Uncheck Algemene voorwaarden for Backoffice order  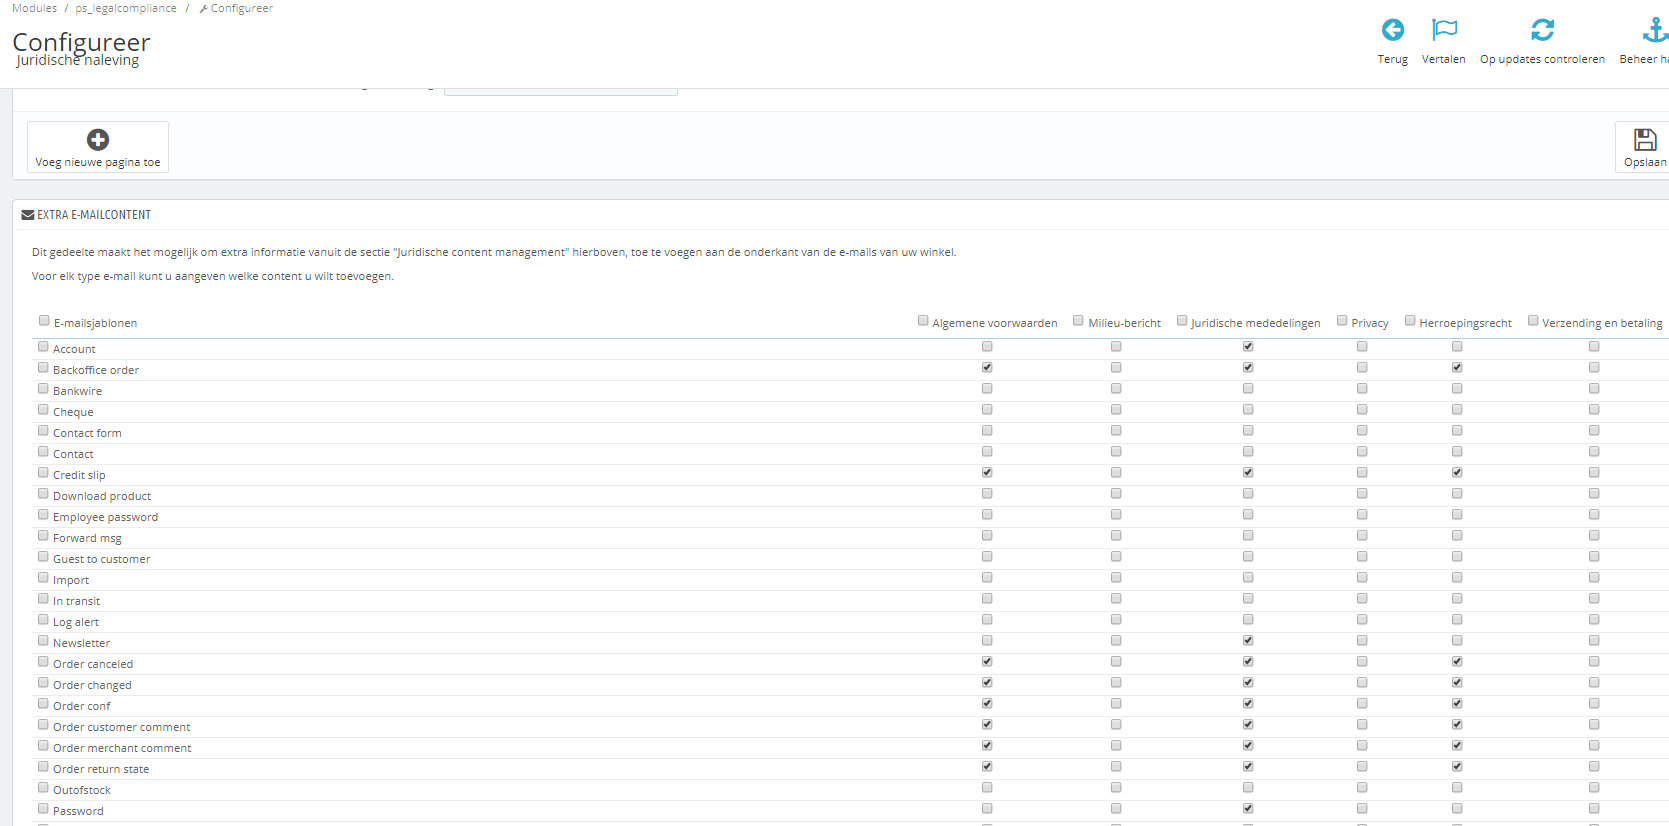[987, 368]
